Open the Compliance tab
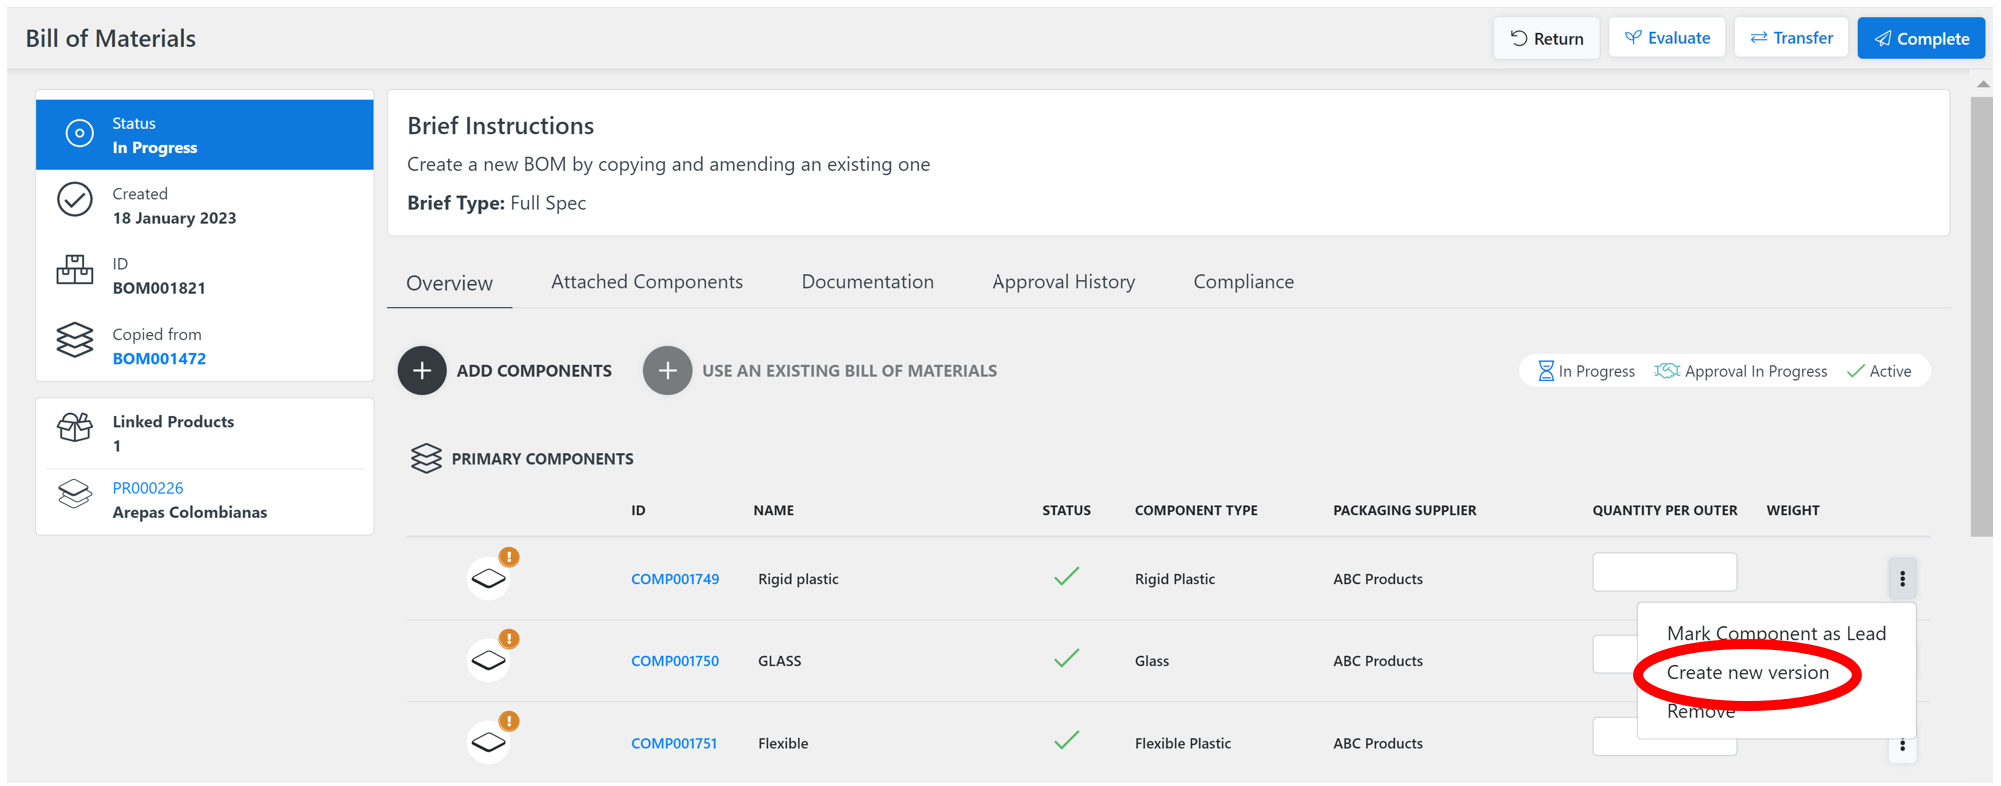This screenshot has width=2001, height=786. click(x=1243, y=282)
